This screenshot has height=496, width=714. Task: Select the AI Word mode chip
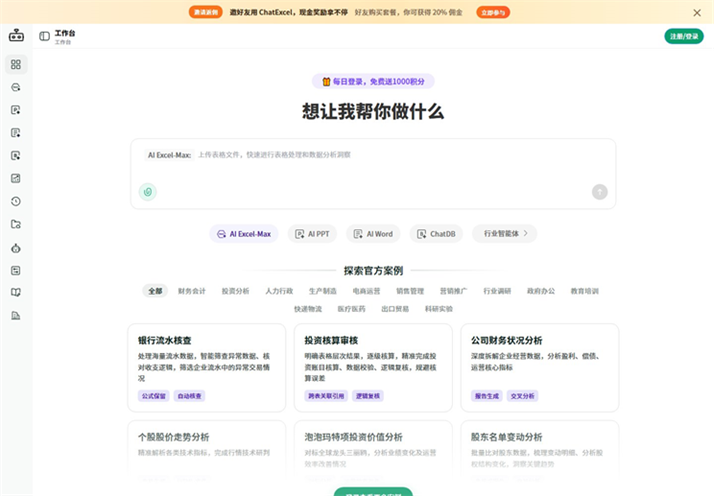[x=373, y=234]
